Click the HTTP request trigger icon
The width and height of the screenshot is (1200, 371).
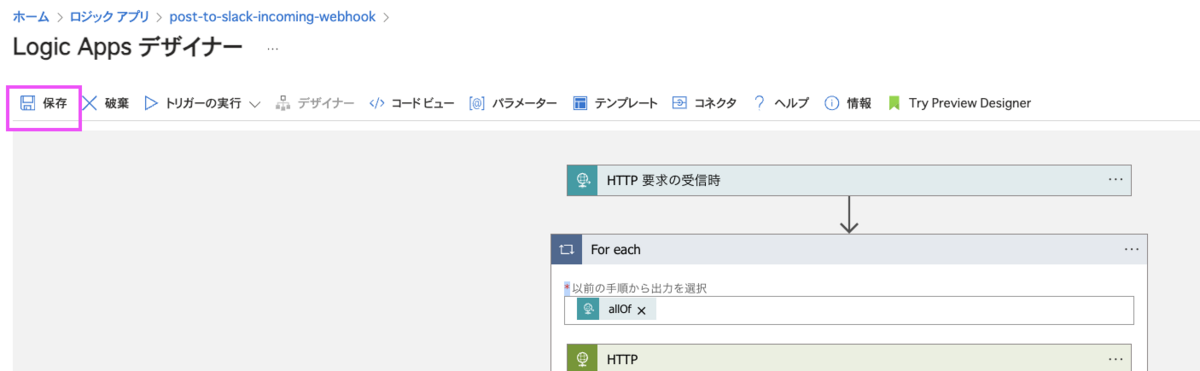click(x=582, y=181)
